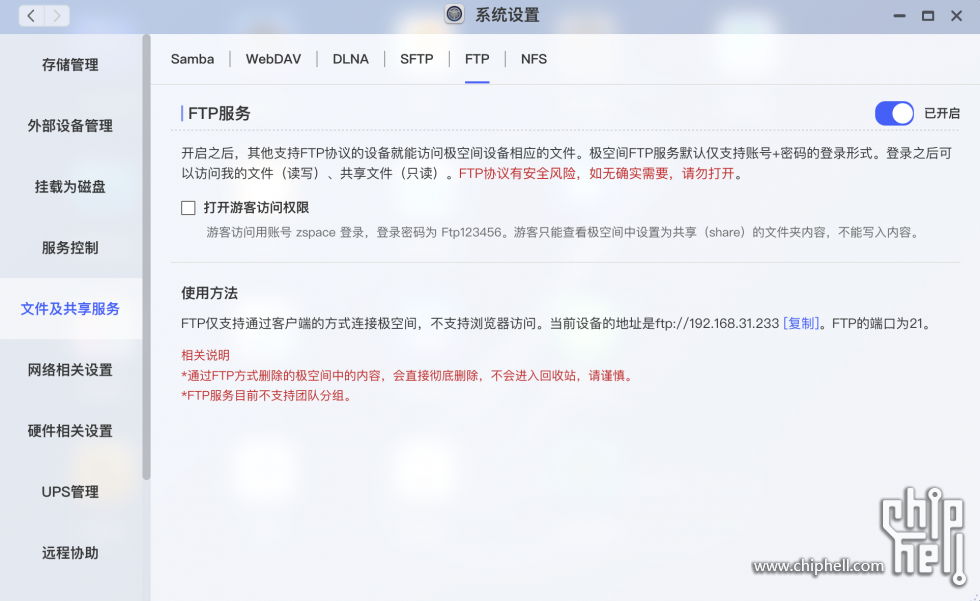Go forward with the right arrow button
The height and width of the screenshot is (601, 980).
pyautogui.click(x=57, y=16)
